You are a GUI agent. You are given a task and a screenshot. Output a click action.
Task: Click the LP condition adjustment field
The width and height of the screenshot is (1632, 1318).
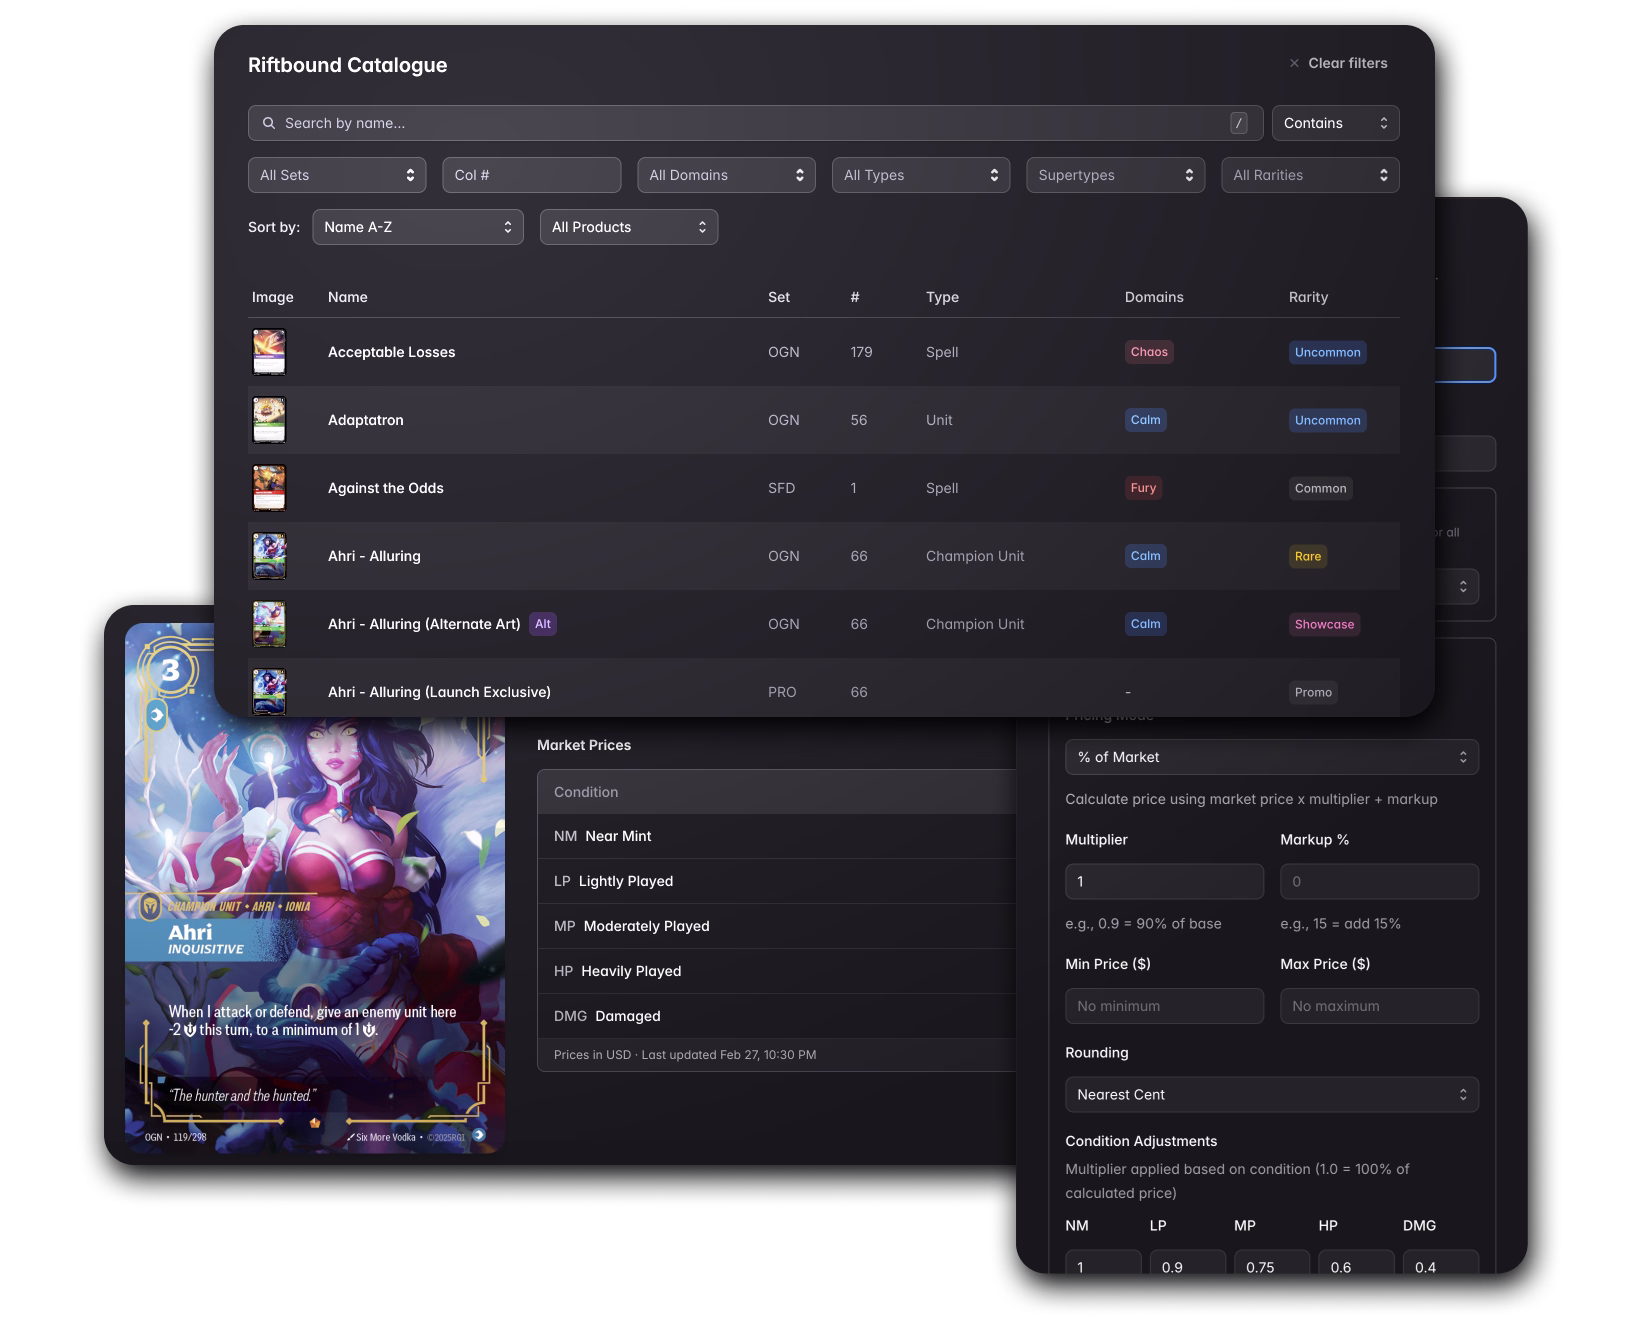click(x=1188, y=1263)
